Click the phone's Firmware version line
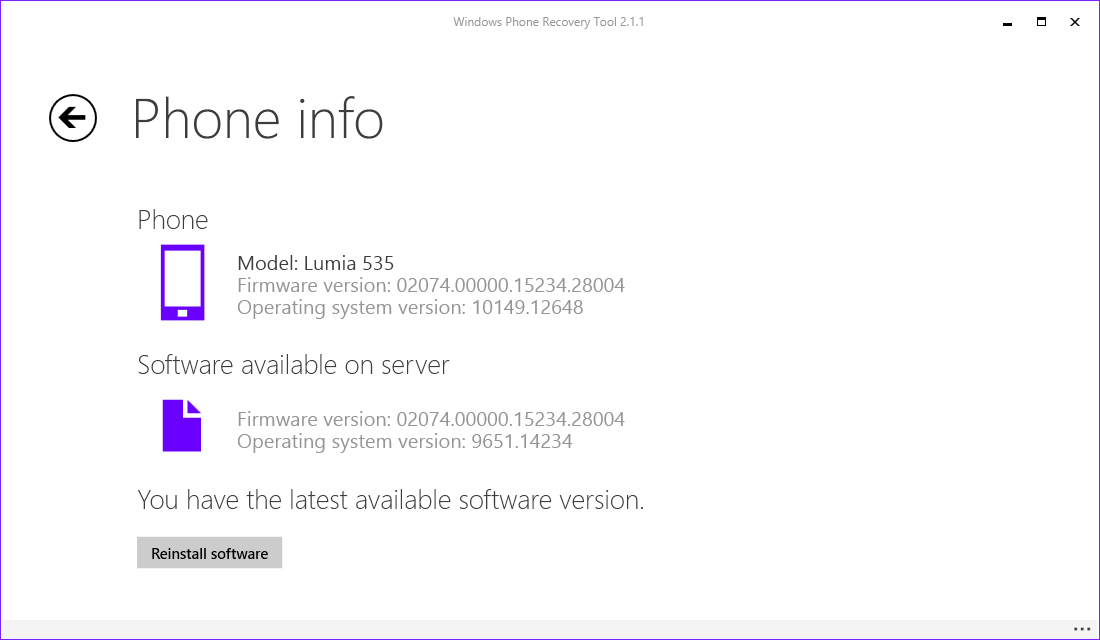 [x=430, y=285]
